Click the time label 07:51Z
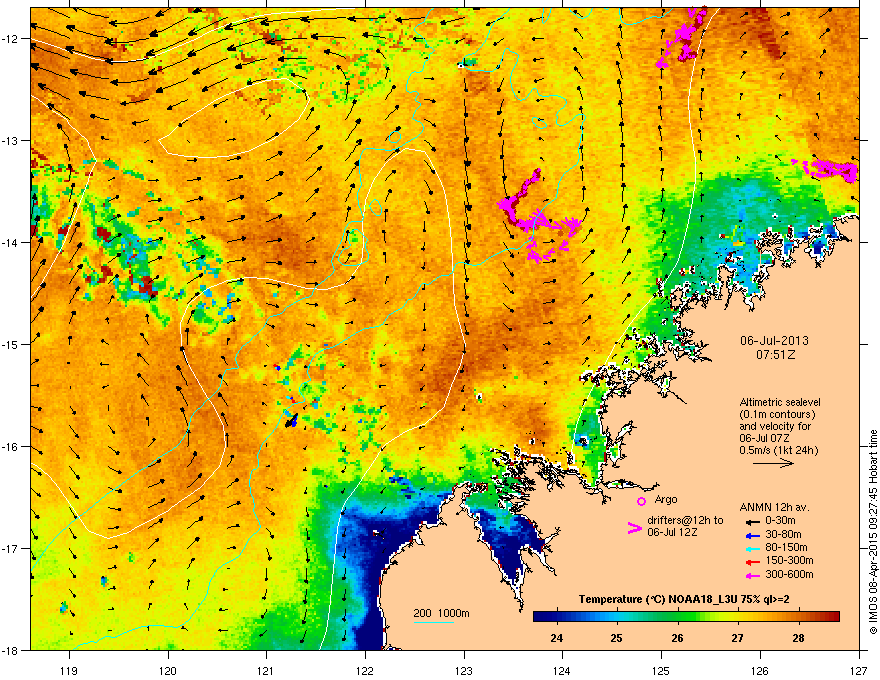880x680 pixels. pyautogui.click(x=775, y=355)
